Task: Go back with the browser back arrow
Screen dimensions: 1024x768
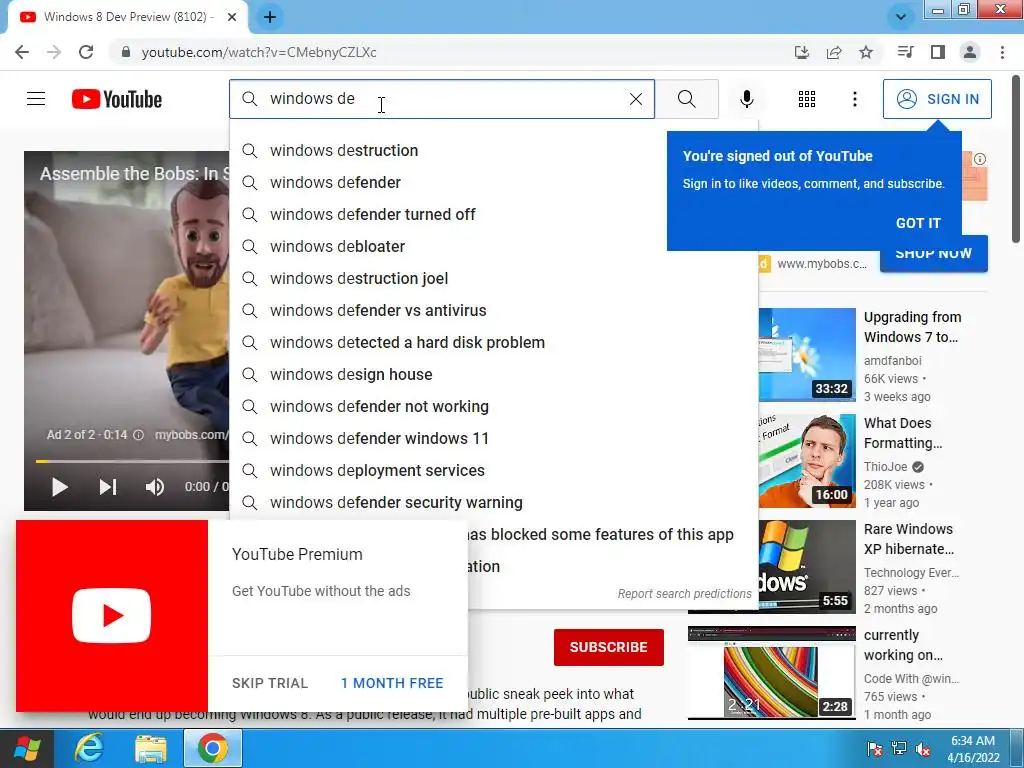Action: (x=22, y=52)
